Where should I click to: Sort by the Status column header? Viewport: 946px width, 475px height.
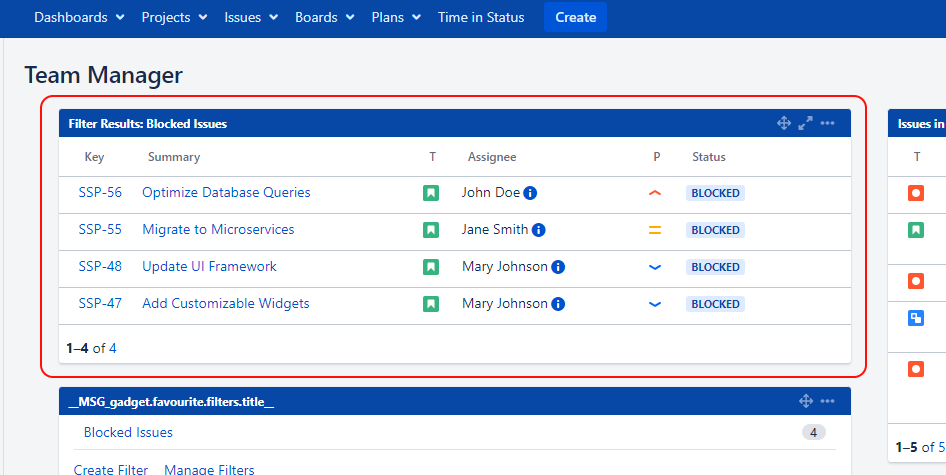pyautogui.click(x=709, y=157)
